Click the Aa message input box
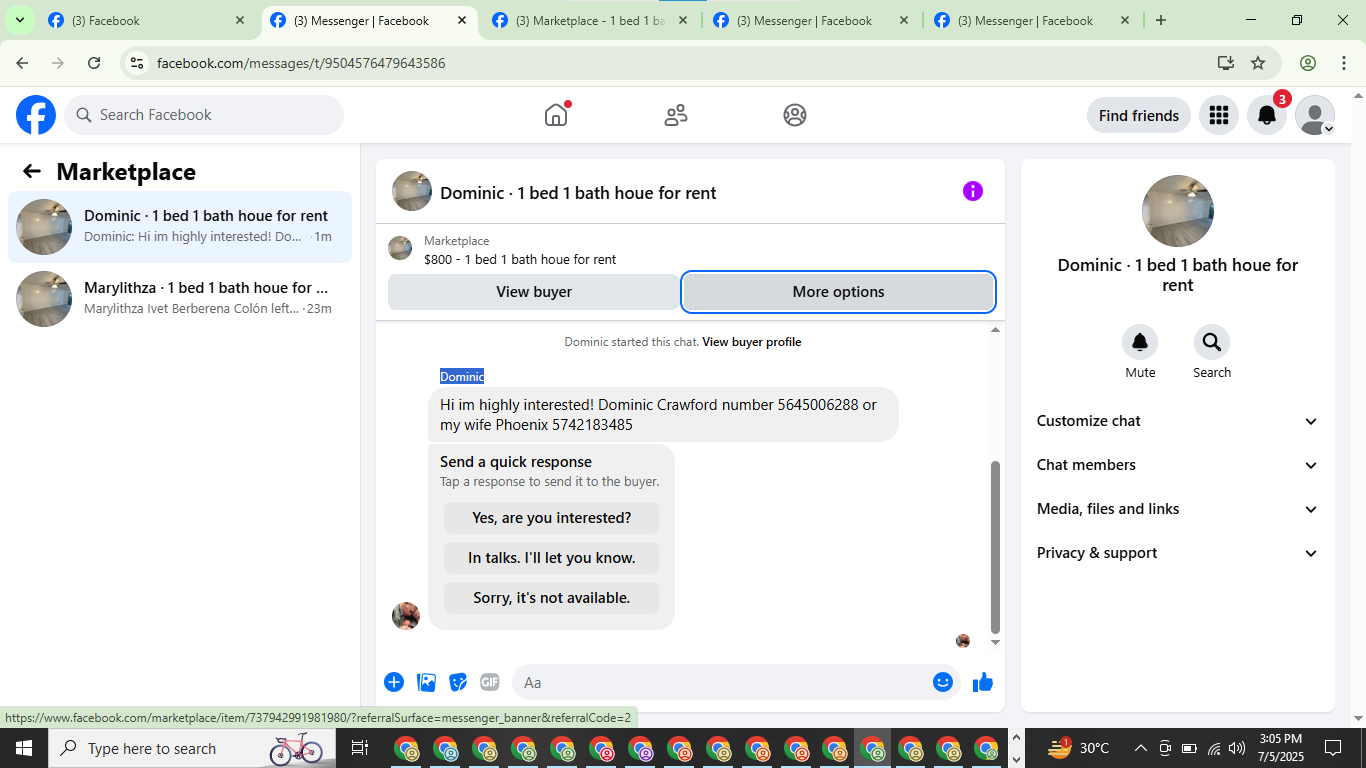The image size is (1366, 768). [x=736, y=682]
